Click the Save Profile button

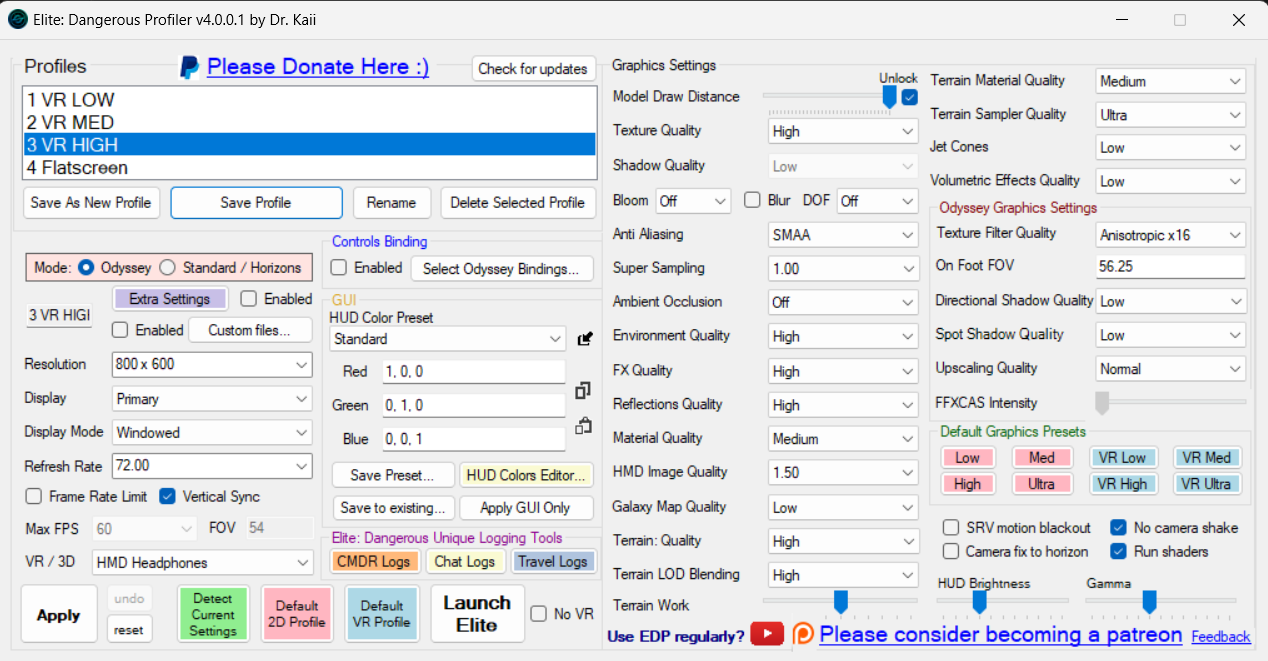(256, 202)
